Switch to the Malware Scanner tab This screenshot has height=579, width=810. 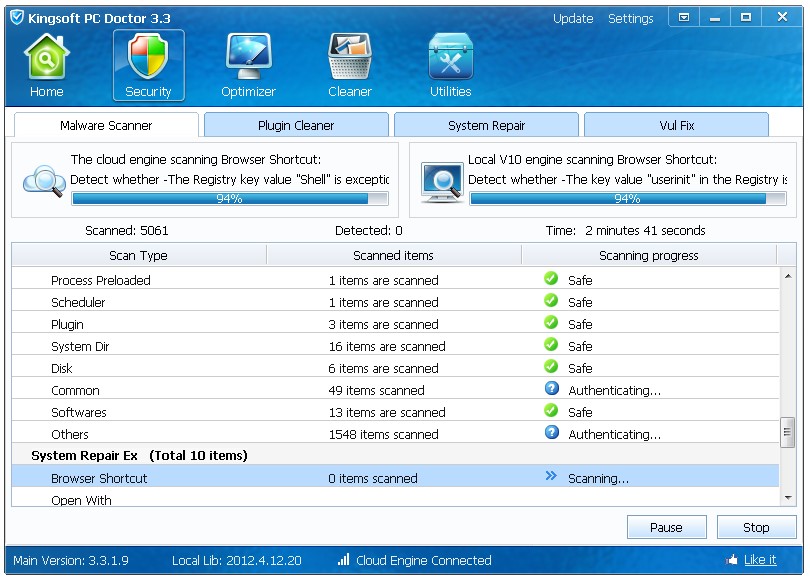[106, 126]
